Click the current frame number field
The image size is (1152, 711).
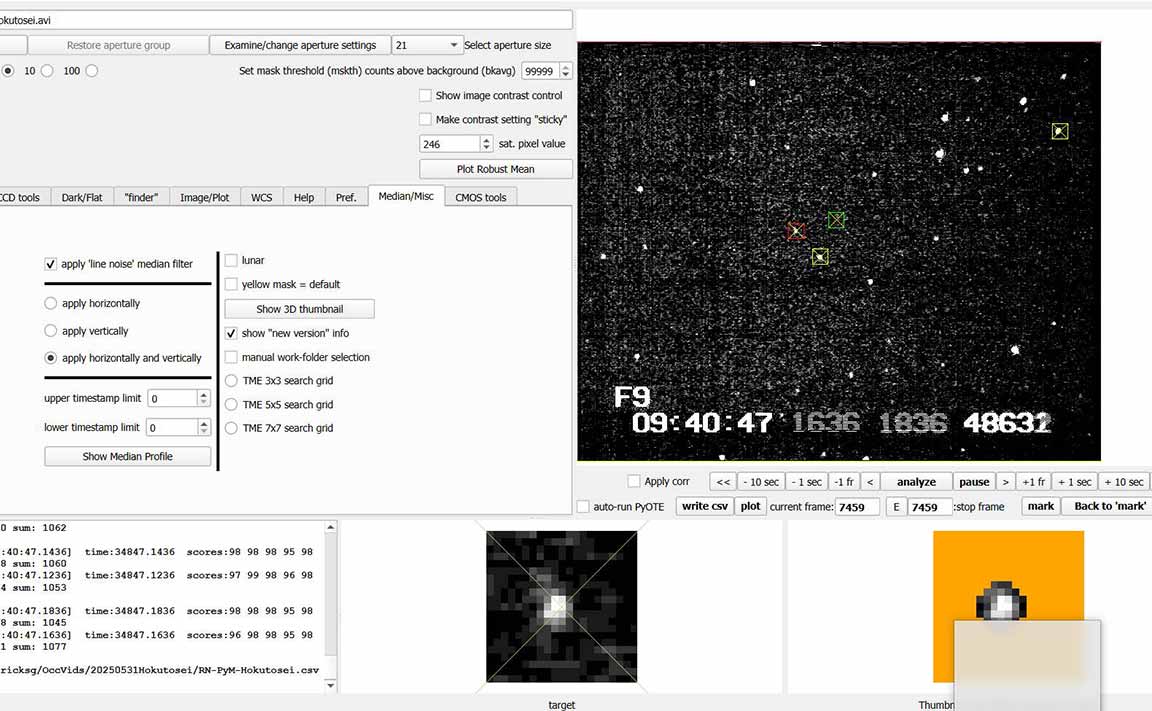[857, 507]
